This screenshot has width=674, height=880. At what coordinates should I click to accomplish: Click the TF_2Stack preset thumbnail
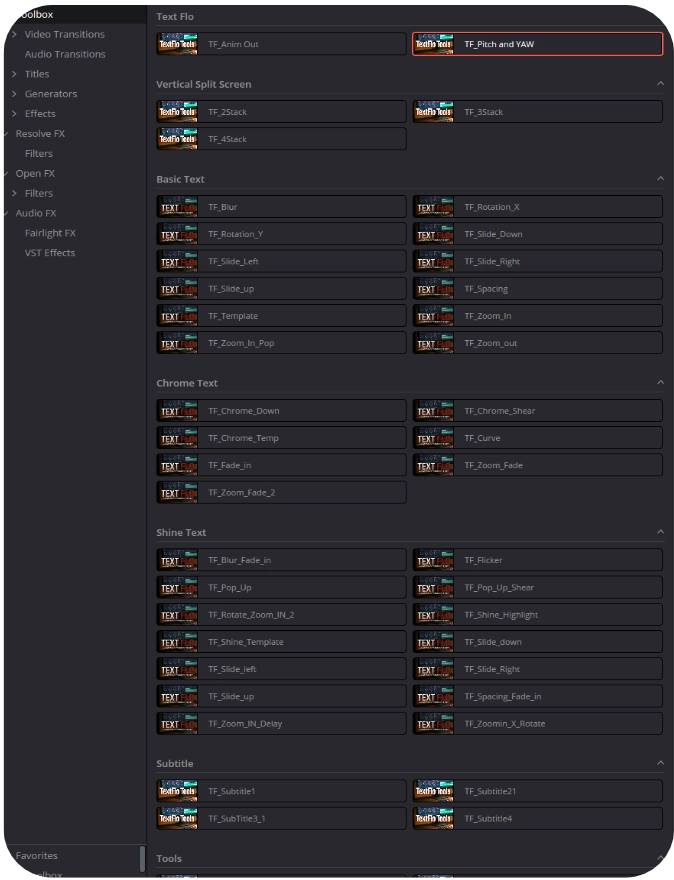(177, 112)
